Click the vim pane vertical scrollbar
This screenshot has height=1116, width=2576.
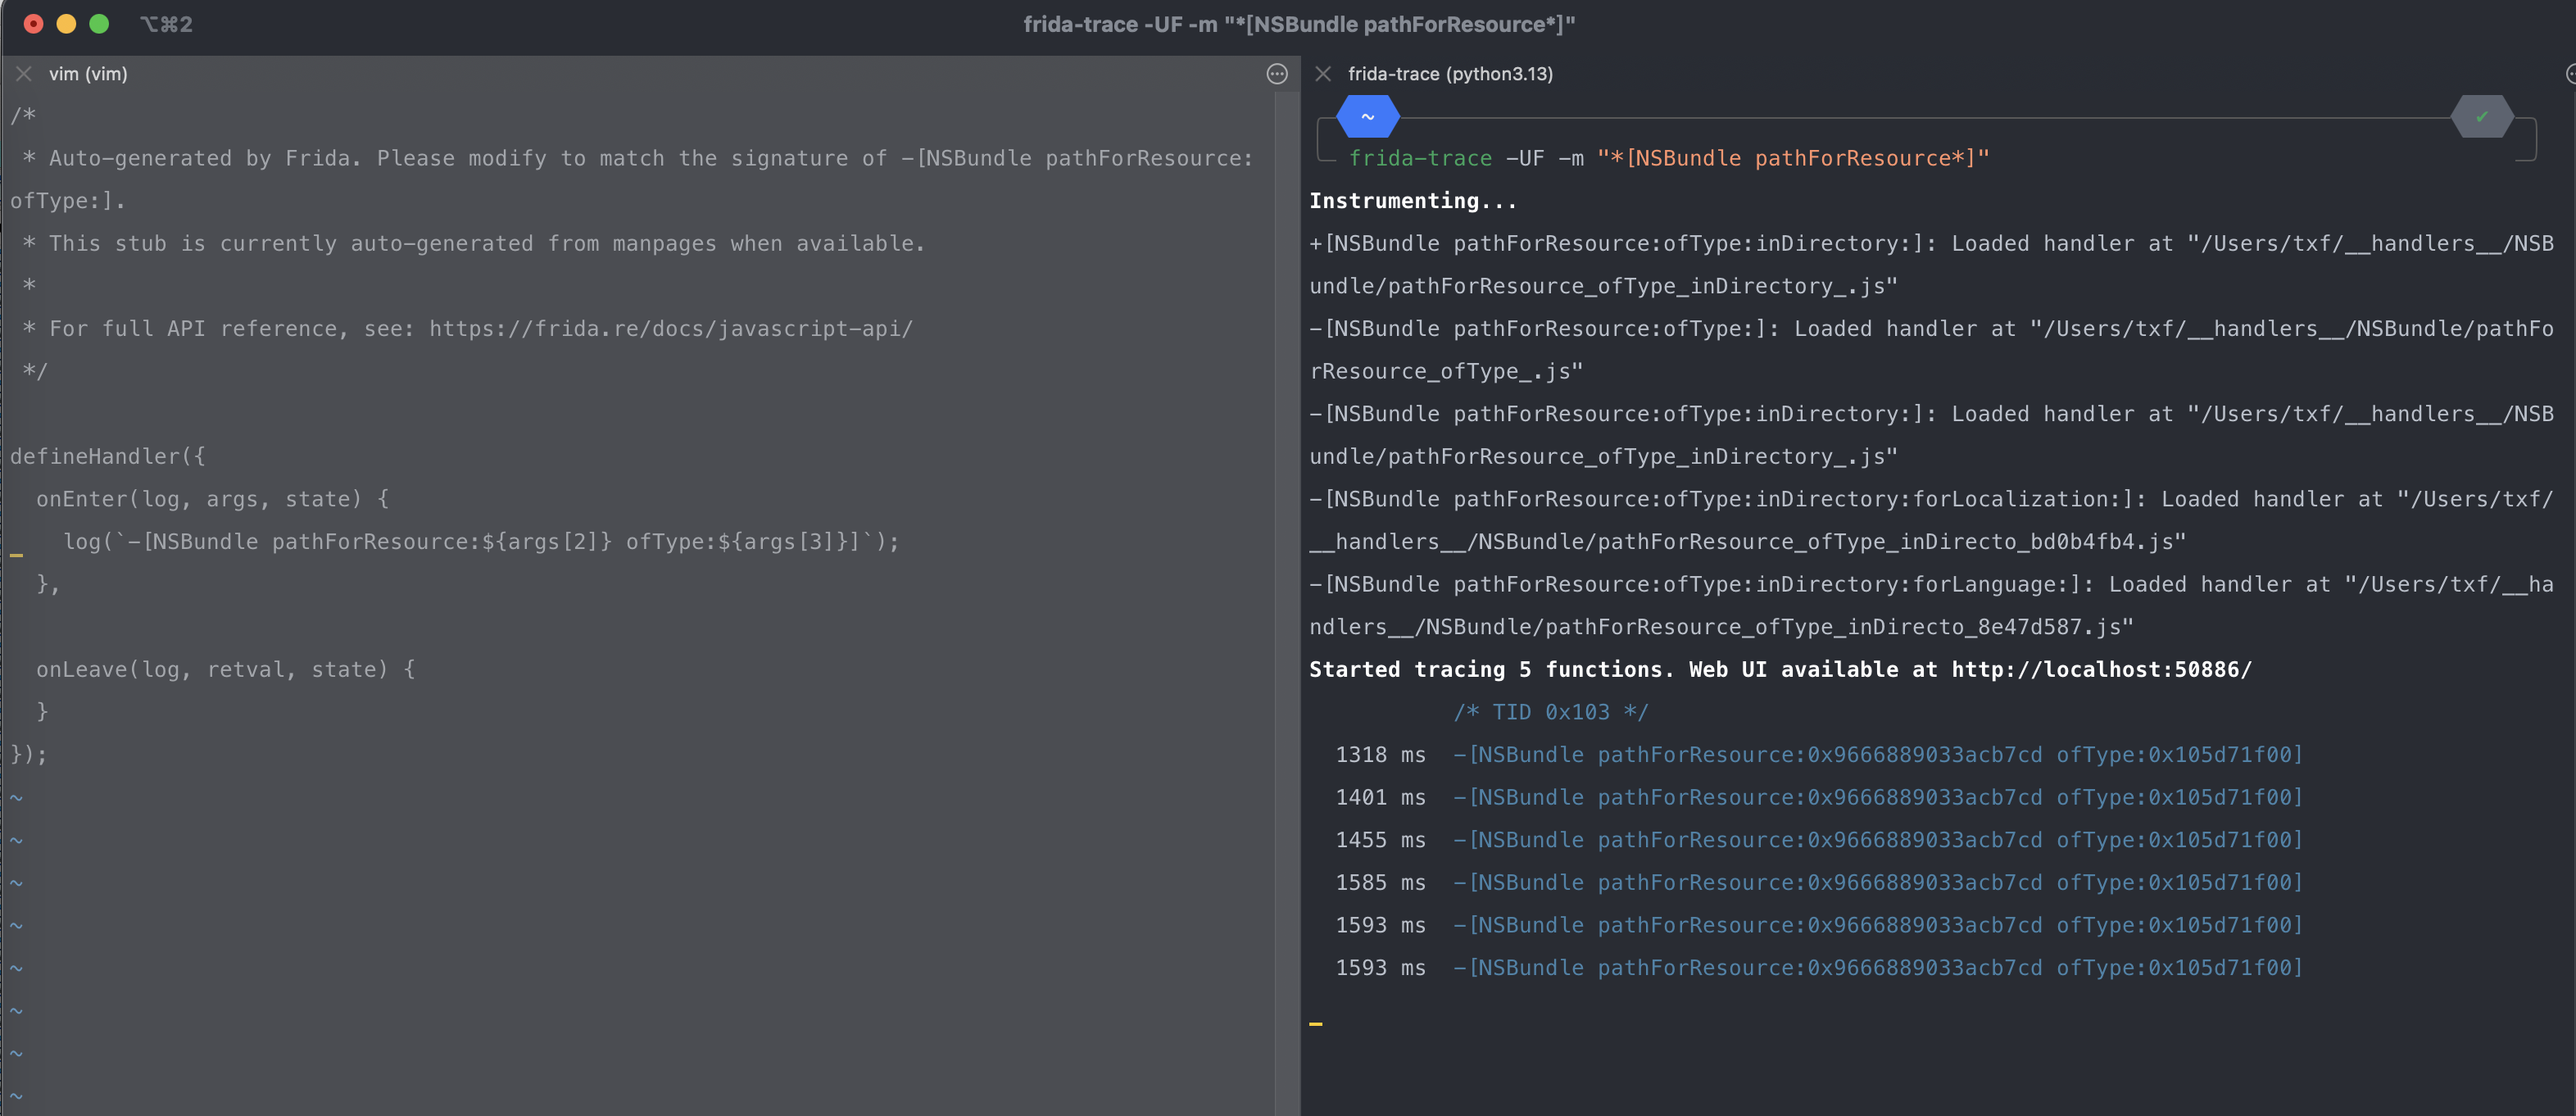pyautogui.click(x=1287, y=605)
